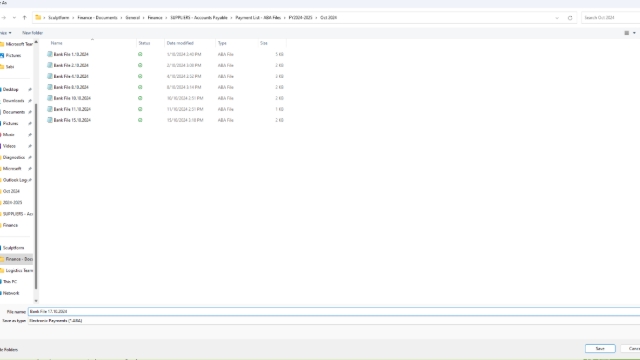
Task: Select 2024-2025 folder in the navigation pane
Action: (x=12, y=203)
